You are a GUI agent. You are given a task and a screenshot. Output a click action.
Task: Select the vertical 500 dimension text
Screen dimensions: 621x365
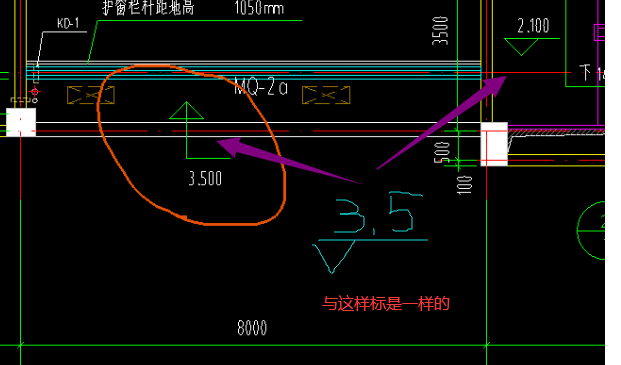coord(442,152)
